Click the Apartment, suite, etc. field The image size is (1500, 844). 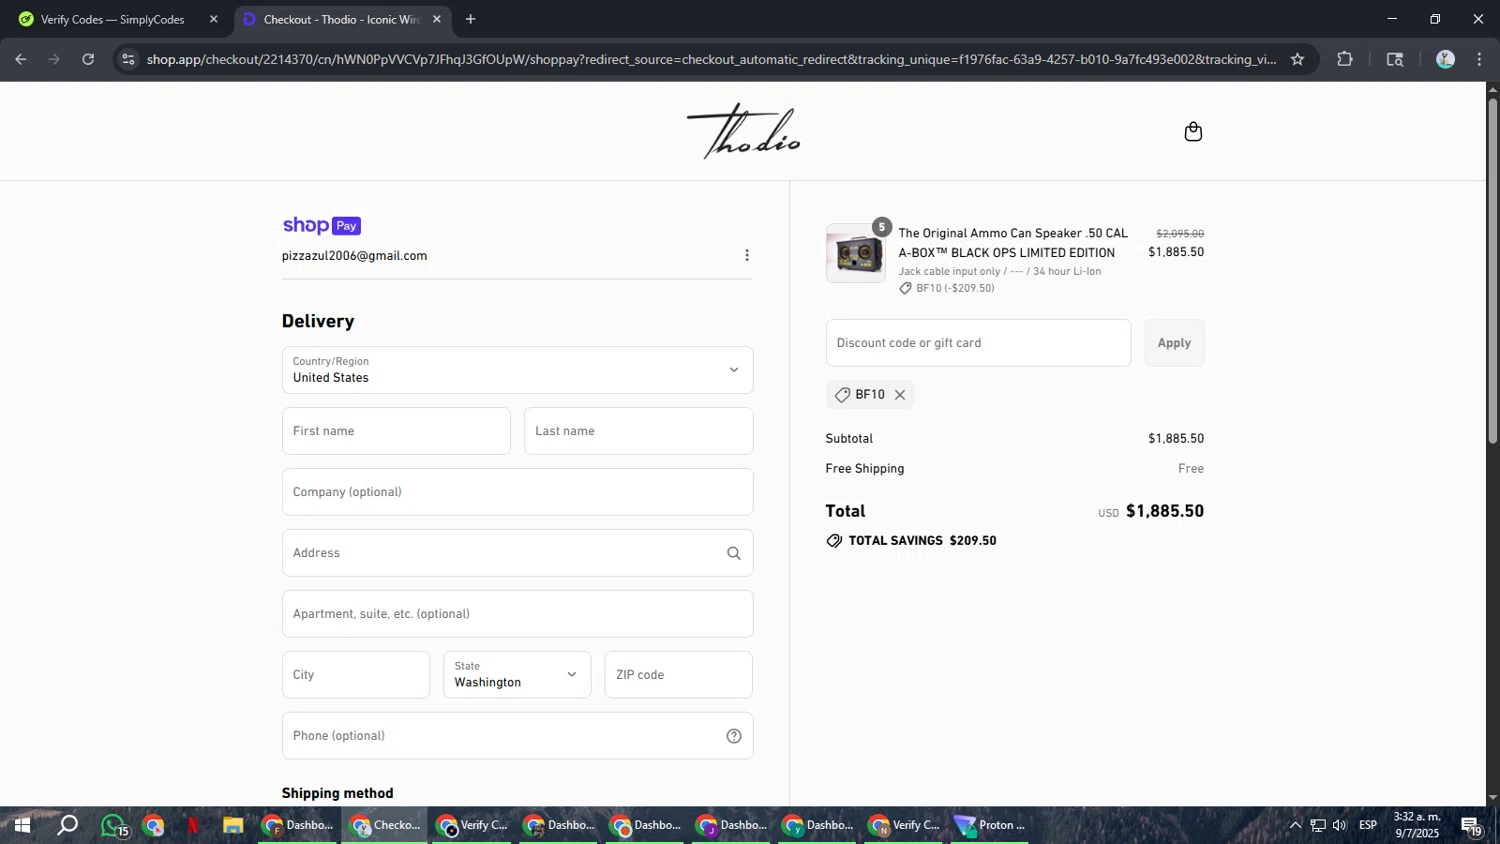coord(517,614)
